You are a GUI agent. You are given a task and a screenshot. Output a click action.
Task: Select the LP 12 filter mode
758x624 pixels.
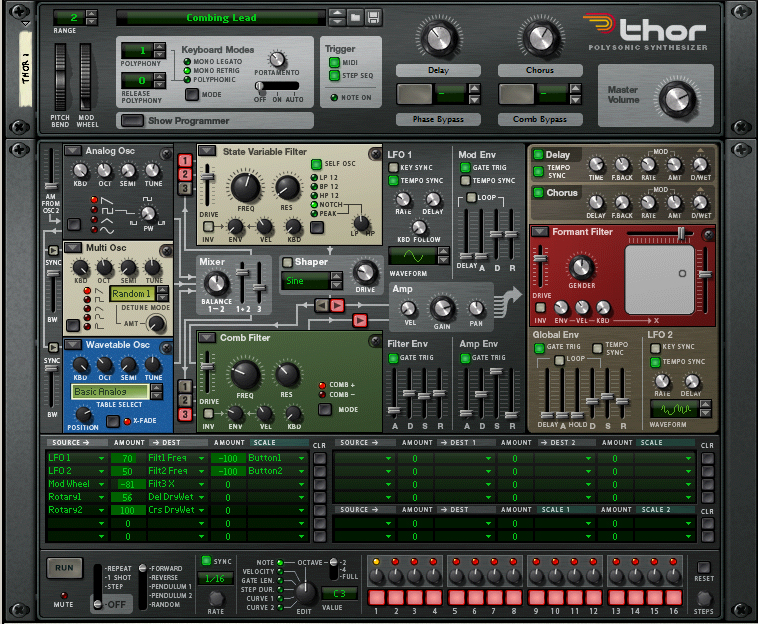tap(314, 177)
